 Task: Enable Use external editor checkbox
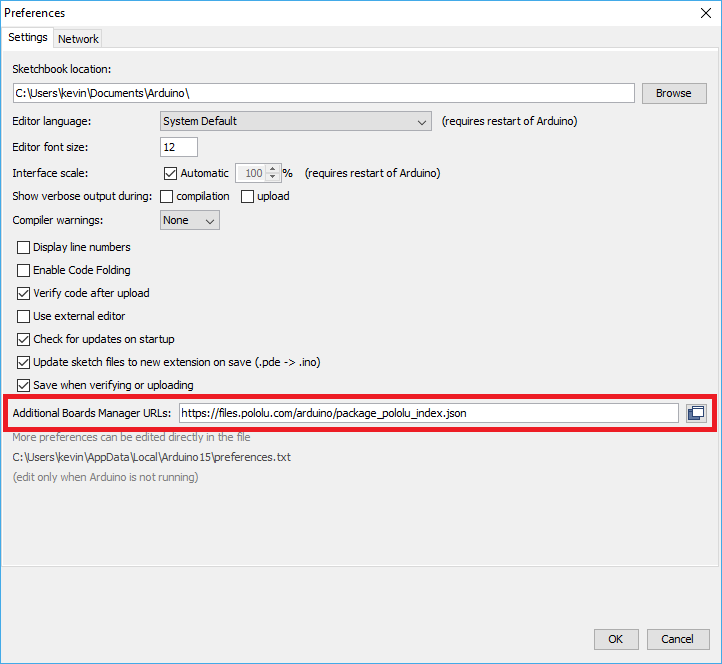(x=24, y=316)
